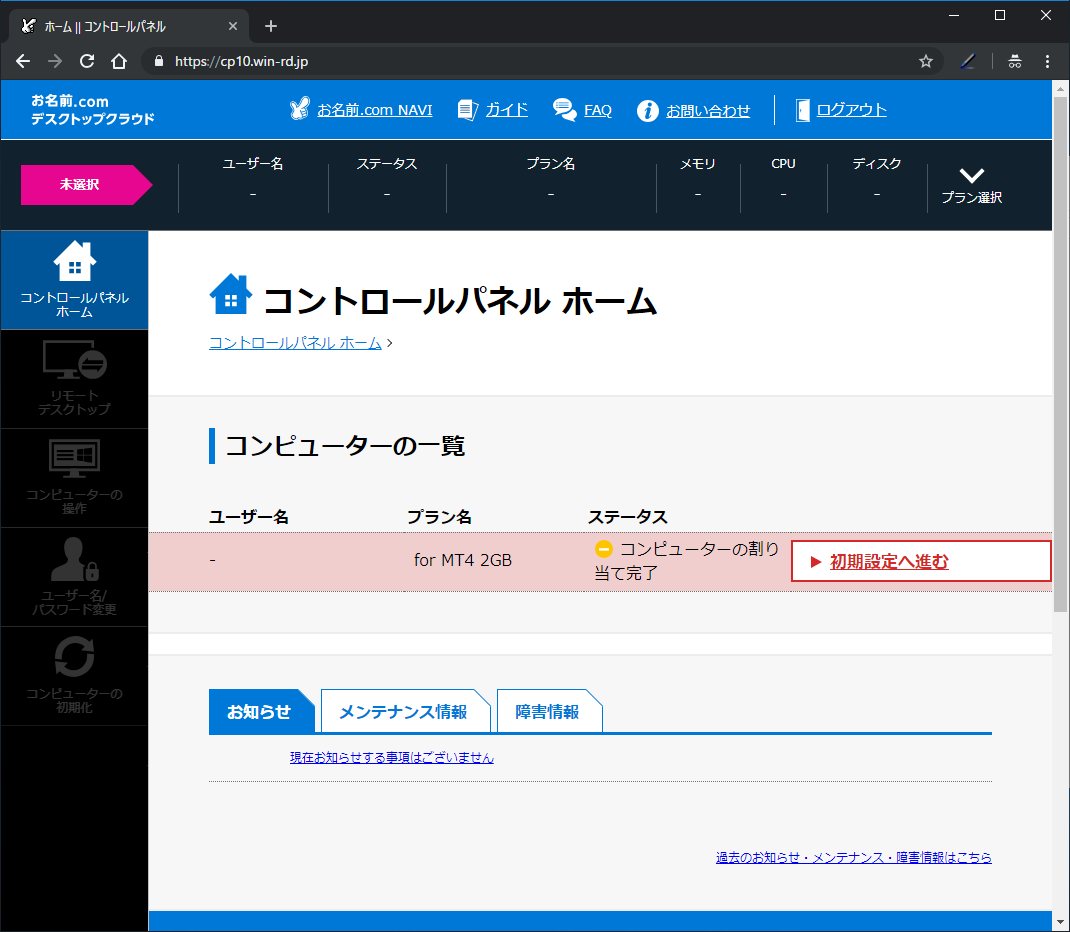Open the 過去のお知らせ・メンテナンス・障害情報はこちら link
This screenshot has width=1070, height=932.
pyautogui.click(x=854, y=857)
